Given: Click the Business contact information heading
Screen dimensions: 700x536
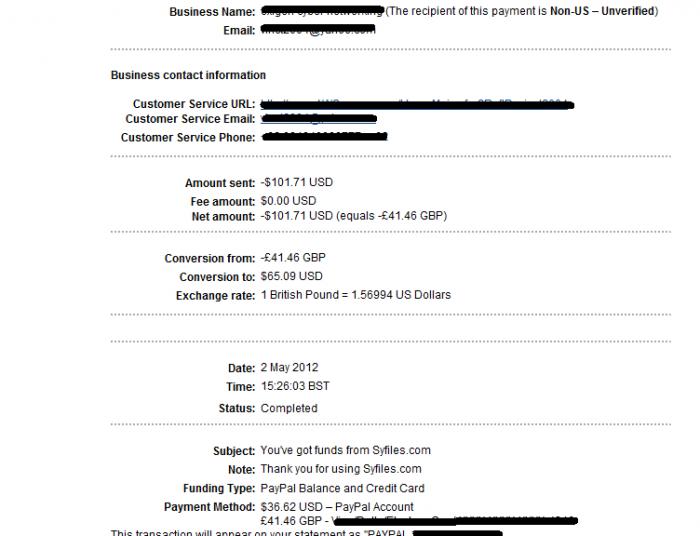Looking at the screenshot, I should pyautogui.click(x=188, y=75).
